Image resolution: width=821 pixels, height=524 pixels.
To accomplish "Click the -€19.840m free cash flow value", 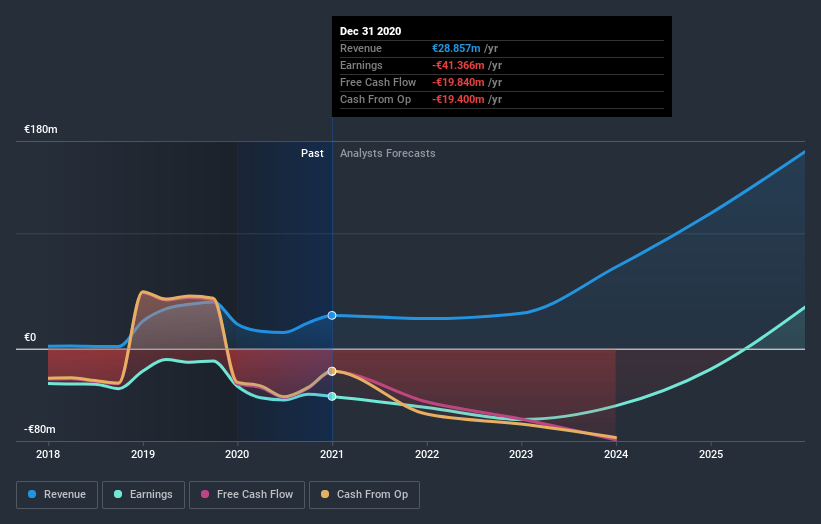I will click(458, 82).
